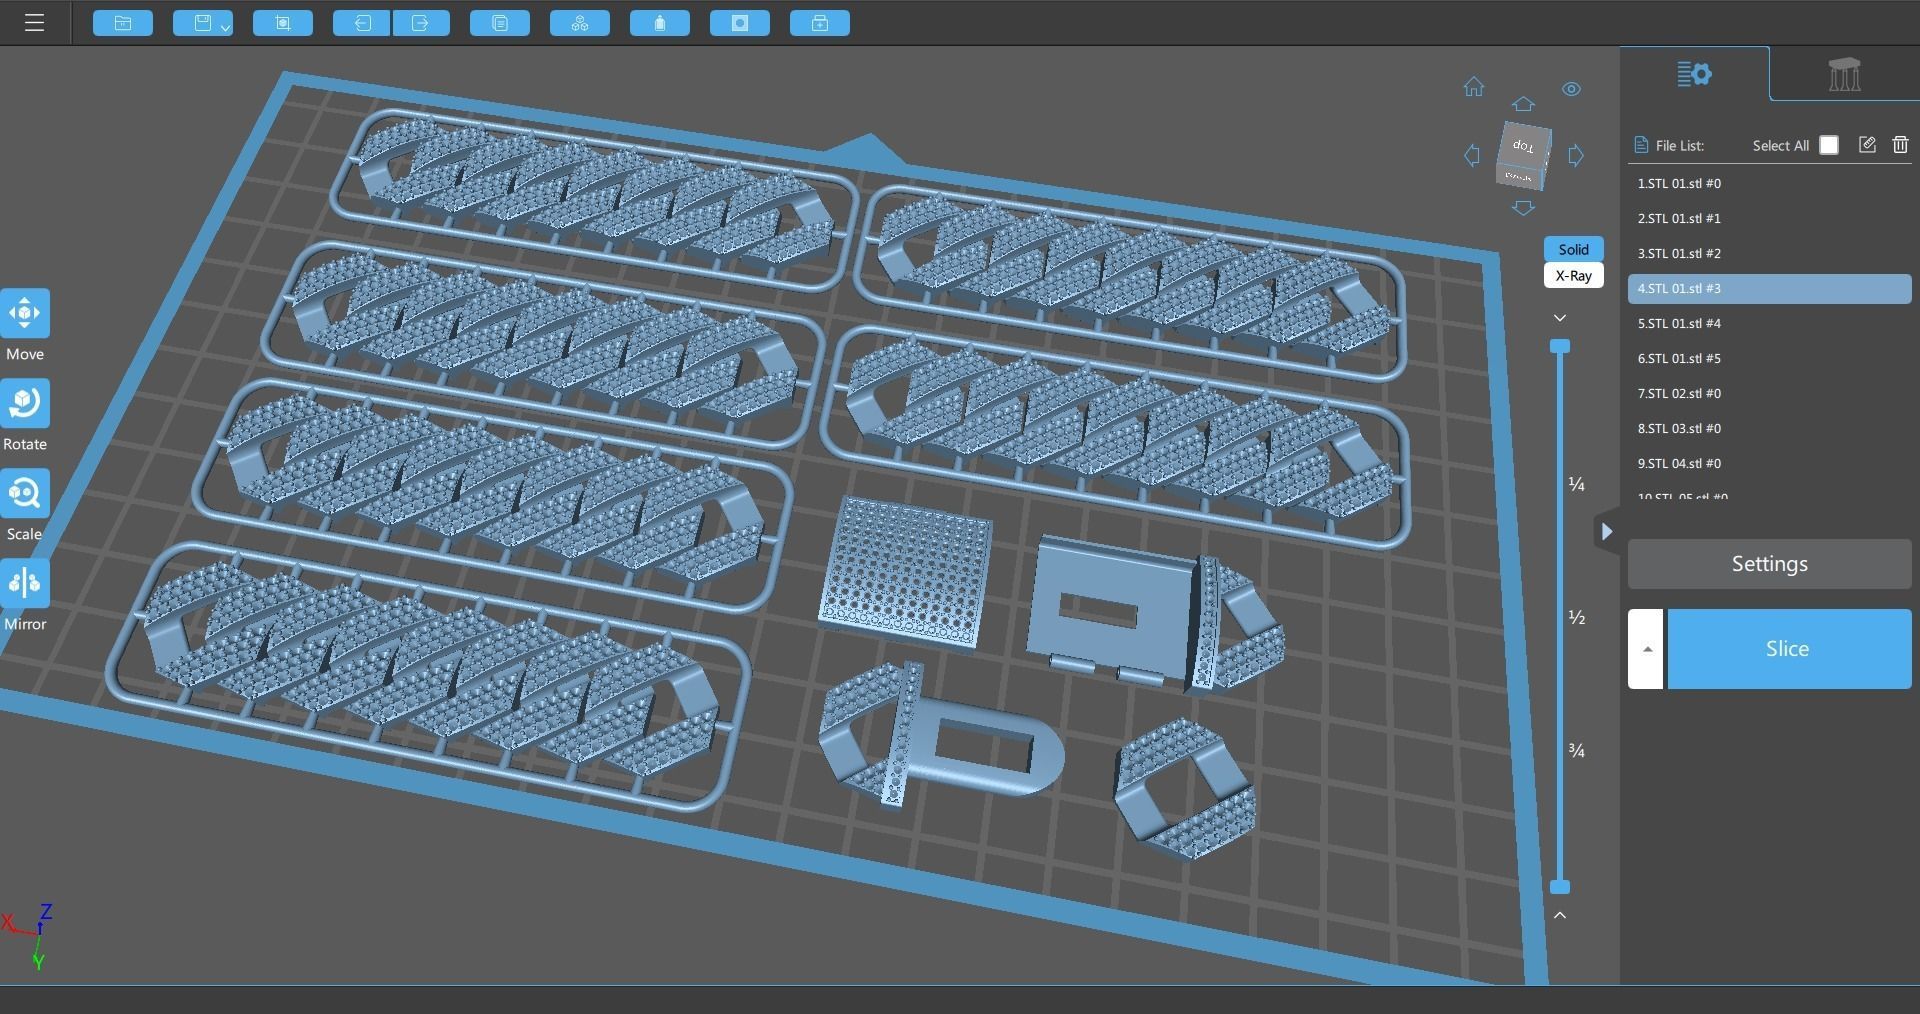This screenshot has height=1014, width=1920.
Task: Open the supports tab with pillars icon
Action: coord(1844,74)
